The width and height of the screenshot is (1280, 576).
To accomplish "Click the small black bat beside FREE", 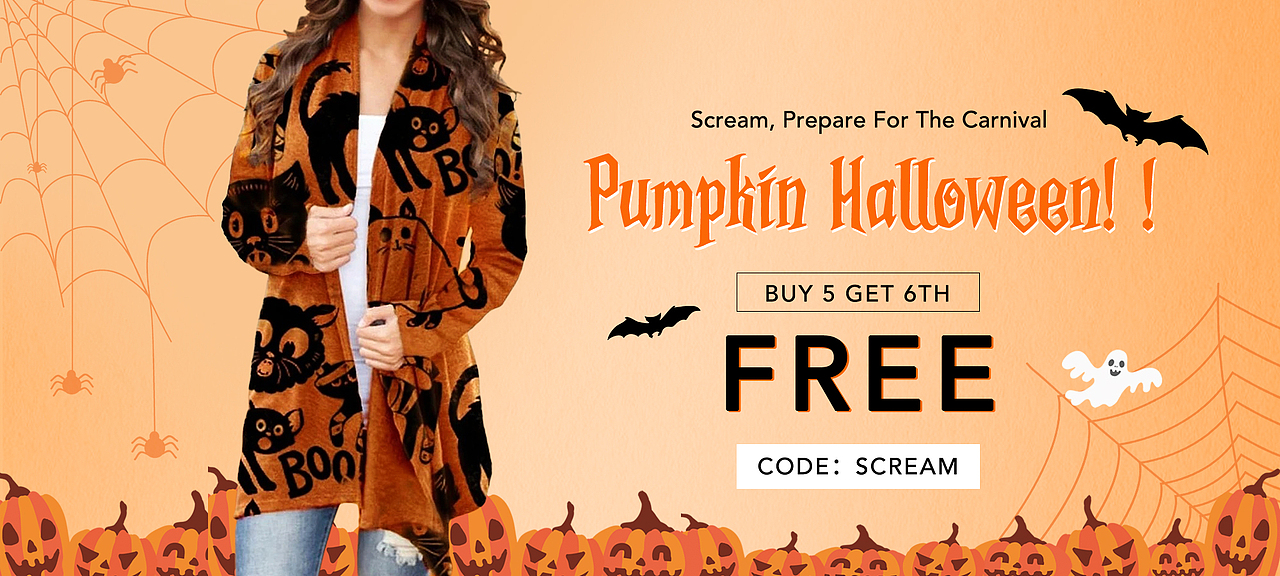I will [654, 323].
